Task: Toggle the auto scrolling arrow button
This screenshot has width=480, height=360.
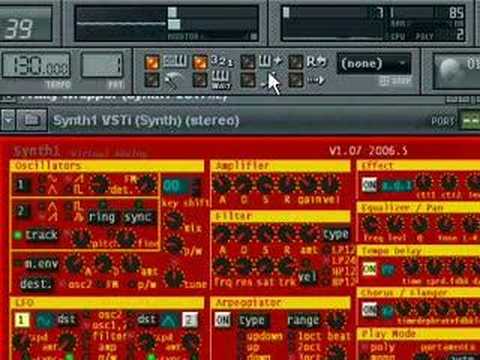Action: pos(295,80)
